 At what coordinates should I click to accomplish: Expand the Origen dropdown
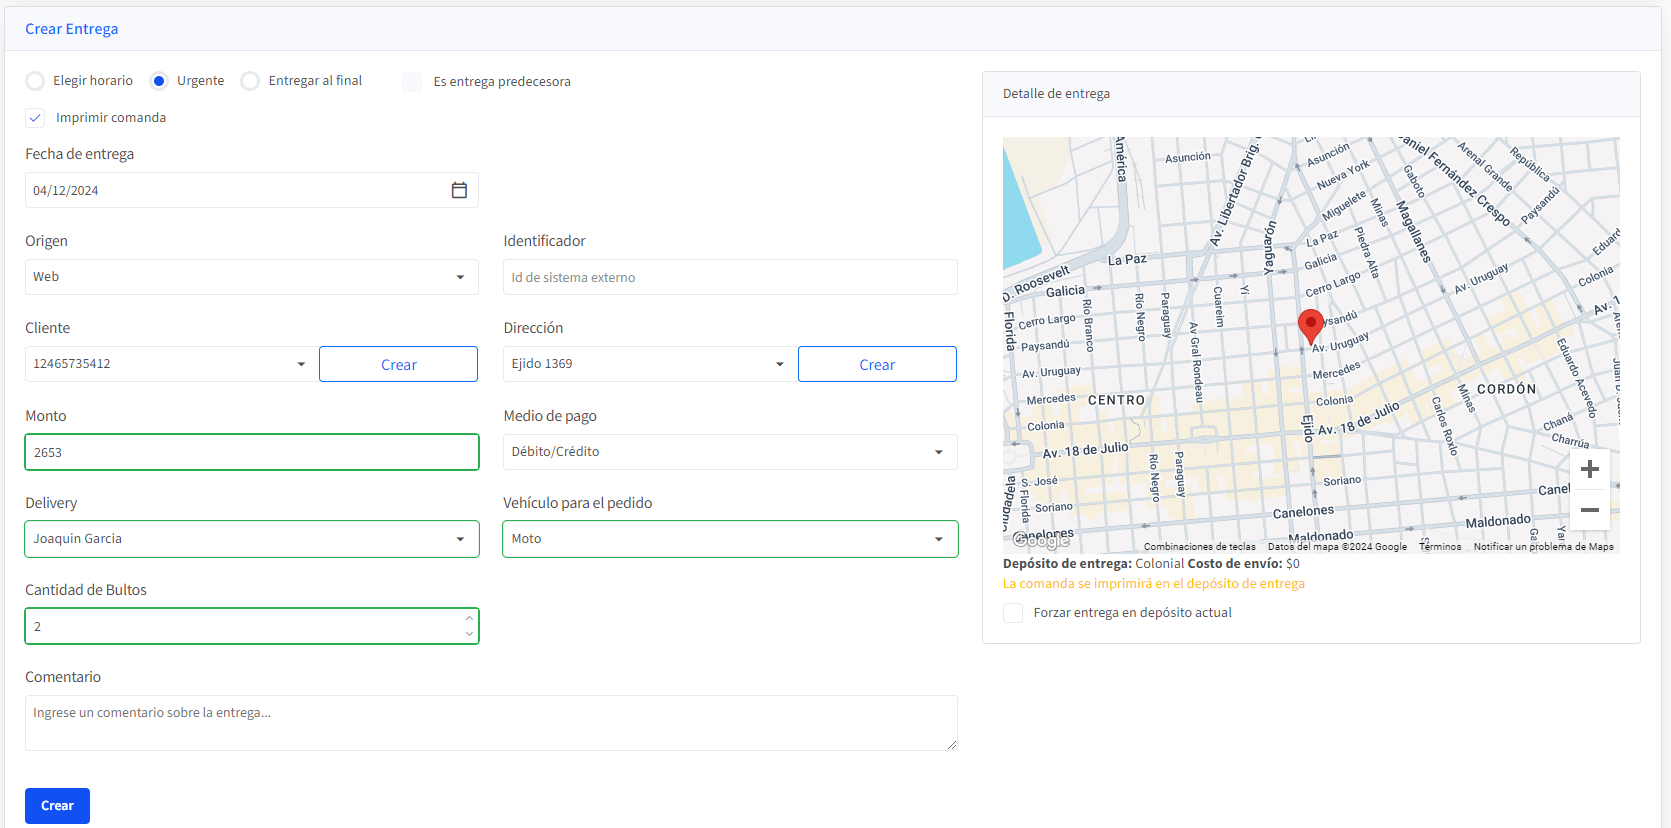point(251,277)
